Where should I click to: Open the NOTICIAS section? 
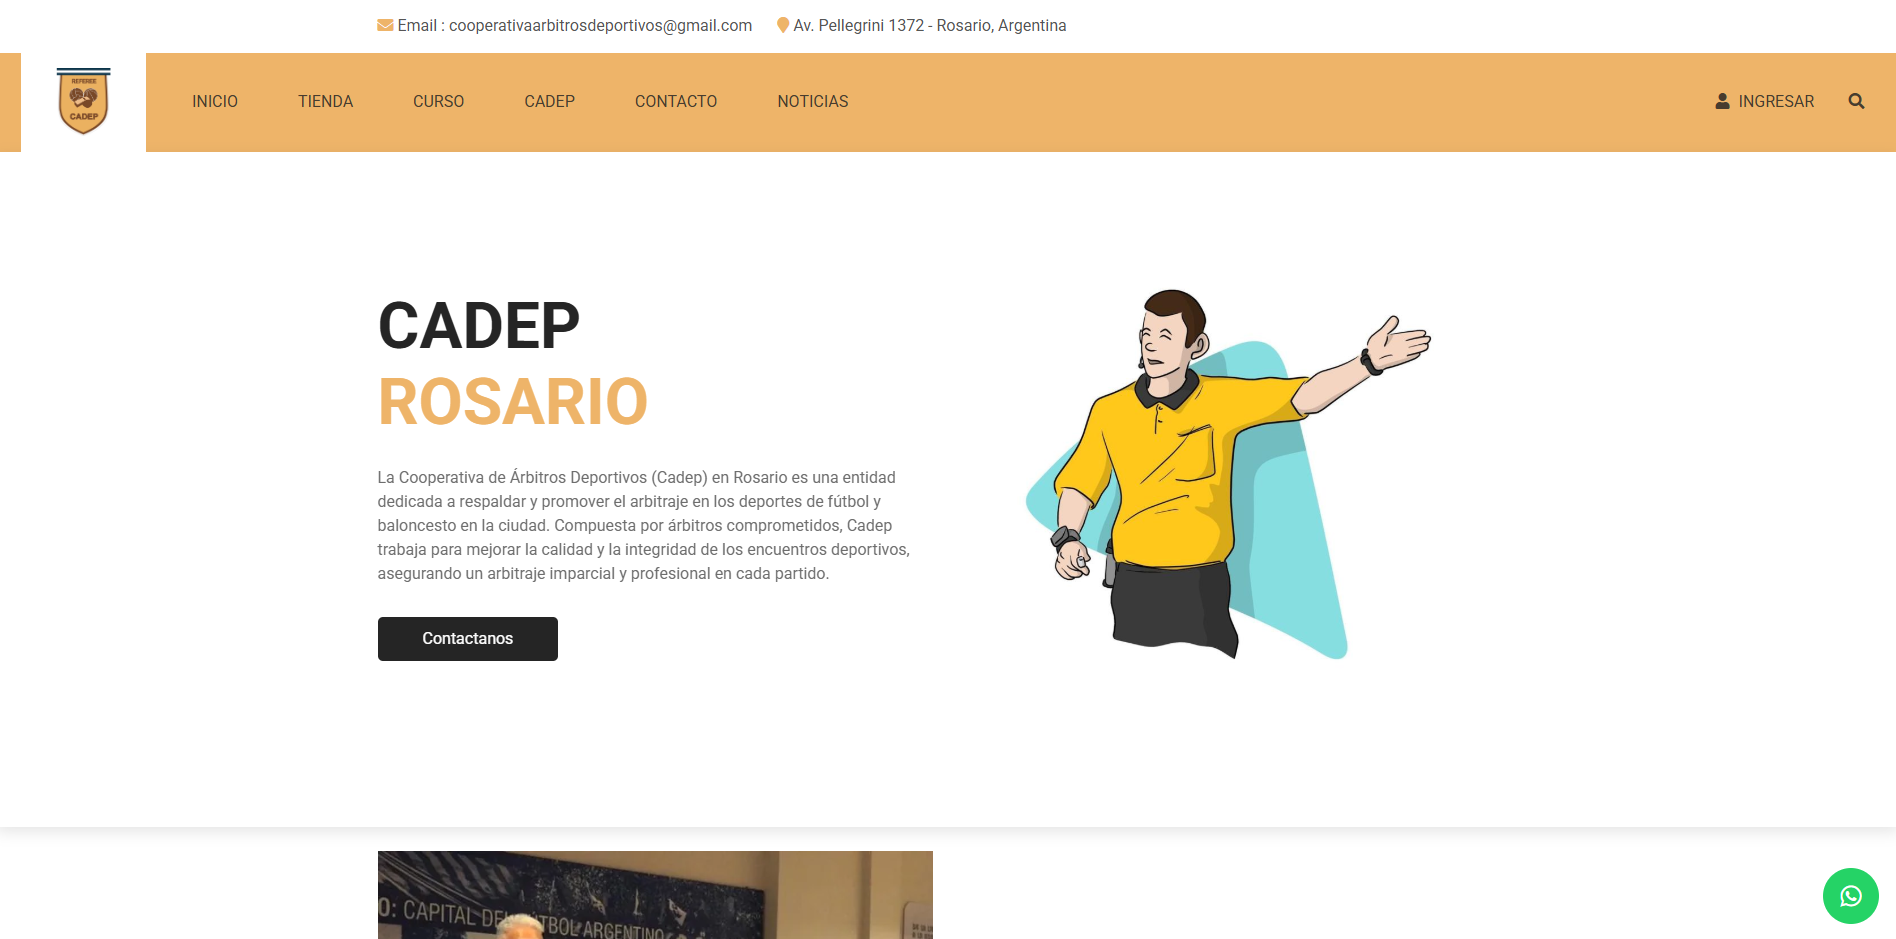tap(813, 101)
